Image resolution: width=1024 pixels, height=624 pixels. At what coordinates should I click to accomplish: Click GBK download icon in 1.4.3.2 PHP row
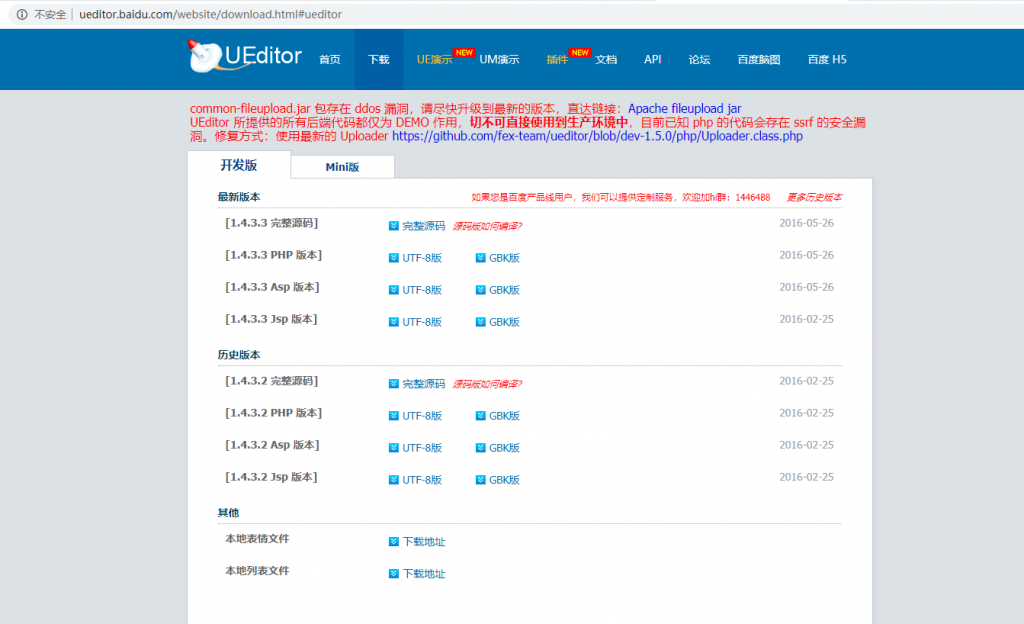point(481,416)
